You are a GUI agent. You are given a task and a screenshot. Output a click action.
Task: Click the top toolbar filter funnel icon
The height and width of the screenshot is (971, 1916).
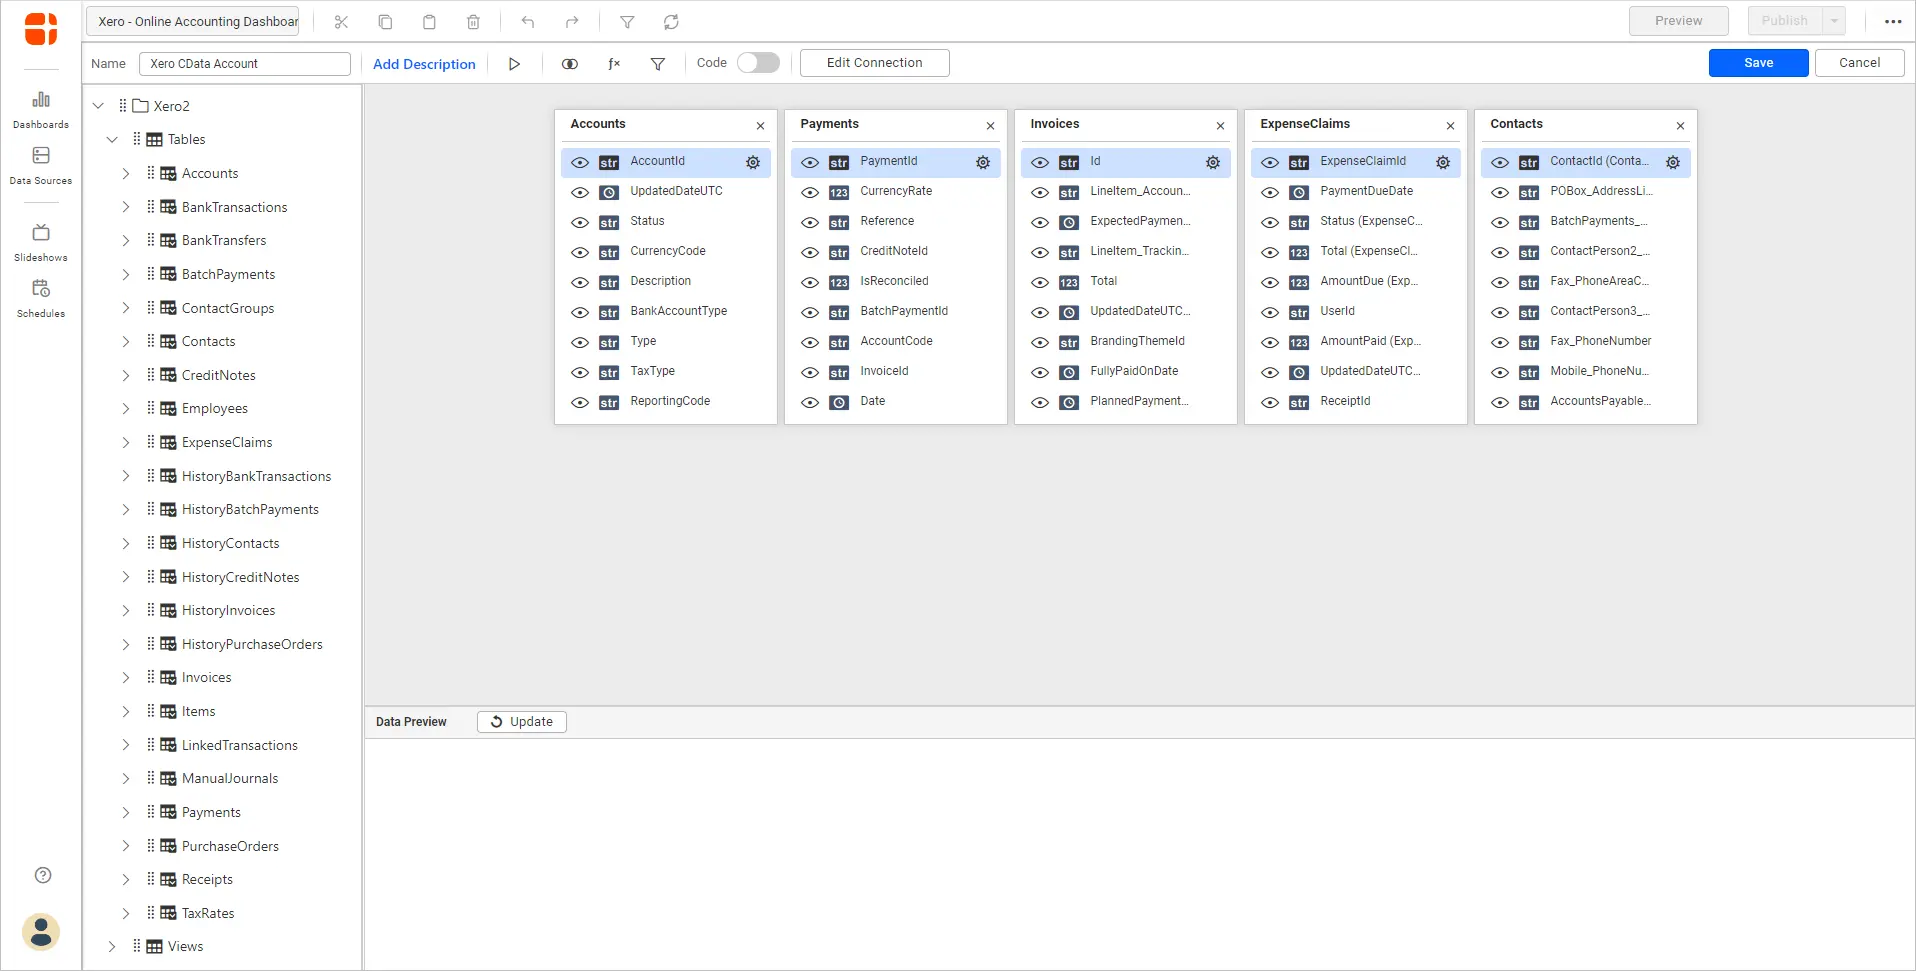pyautogui.click(x=627, y=21)
